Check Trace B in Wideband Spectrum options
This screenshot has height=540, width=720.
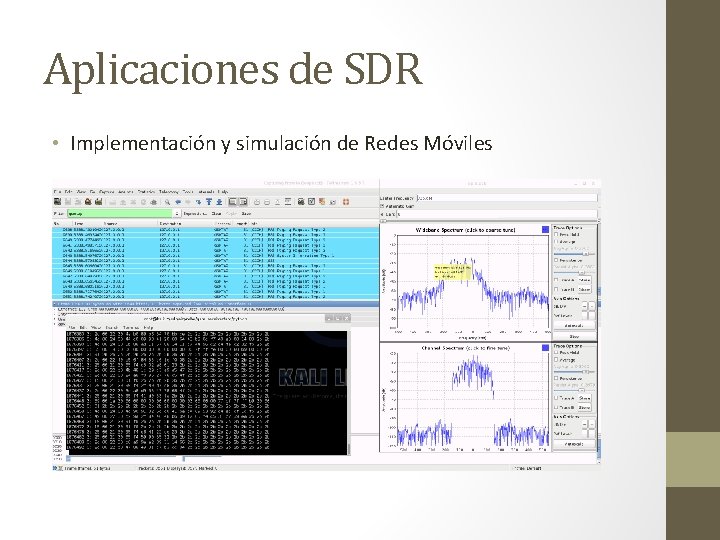[x=556, y=289]
